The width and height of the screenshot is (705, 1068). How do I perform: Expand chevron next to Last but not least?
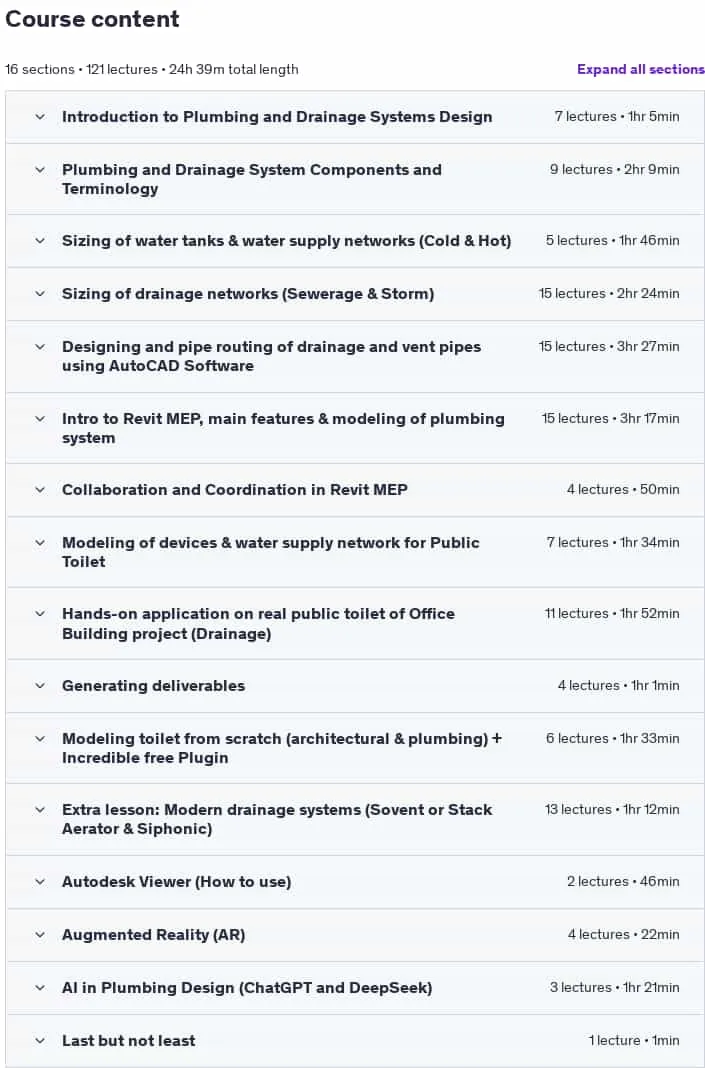click(x=40, y=1041)
